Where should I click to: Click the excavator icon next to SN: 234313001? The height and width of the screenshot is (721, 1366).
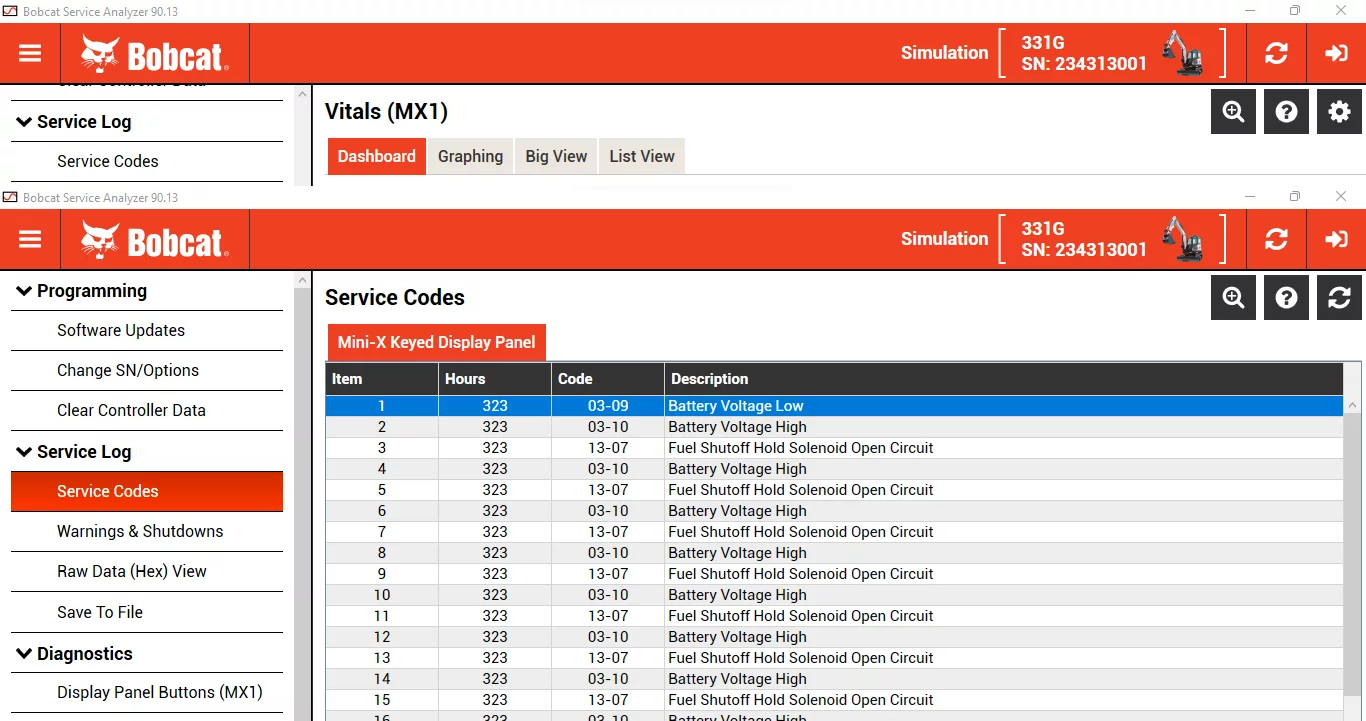tap(1184, 238)
